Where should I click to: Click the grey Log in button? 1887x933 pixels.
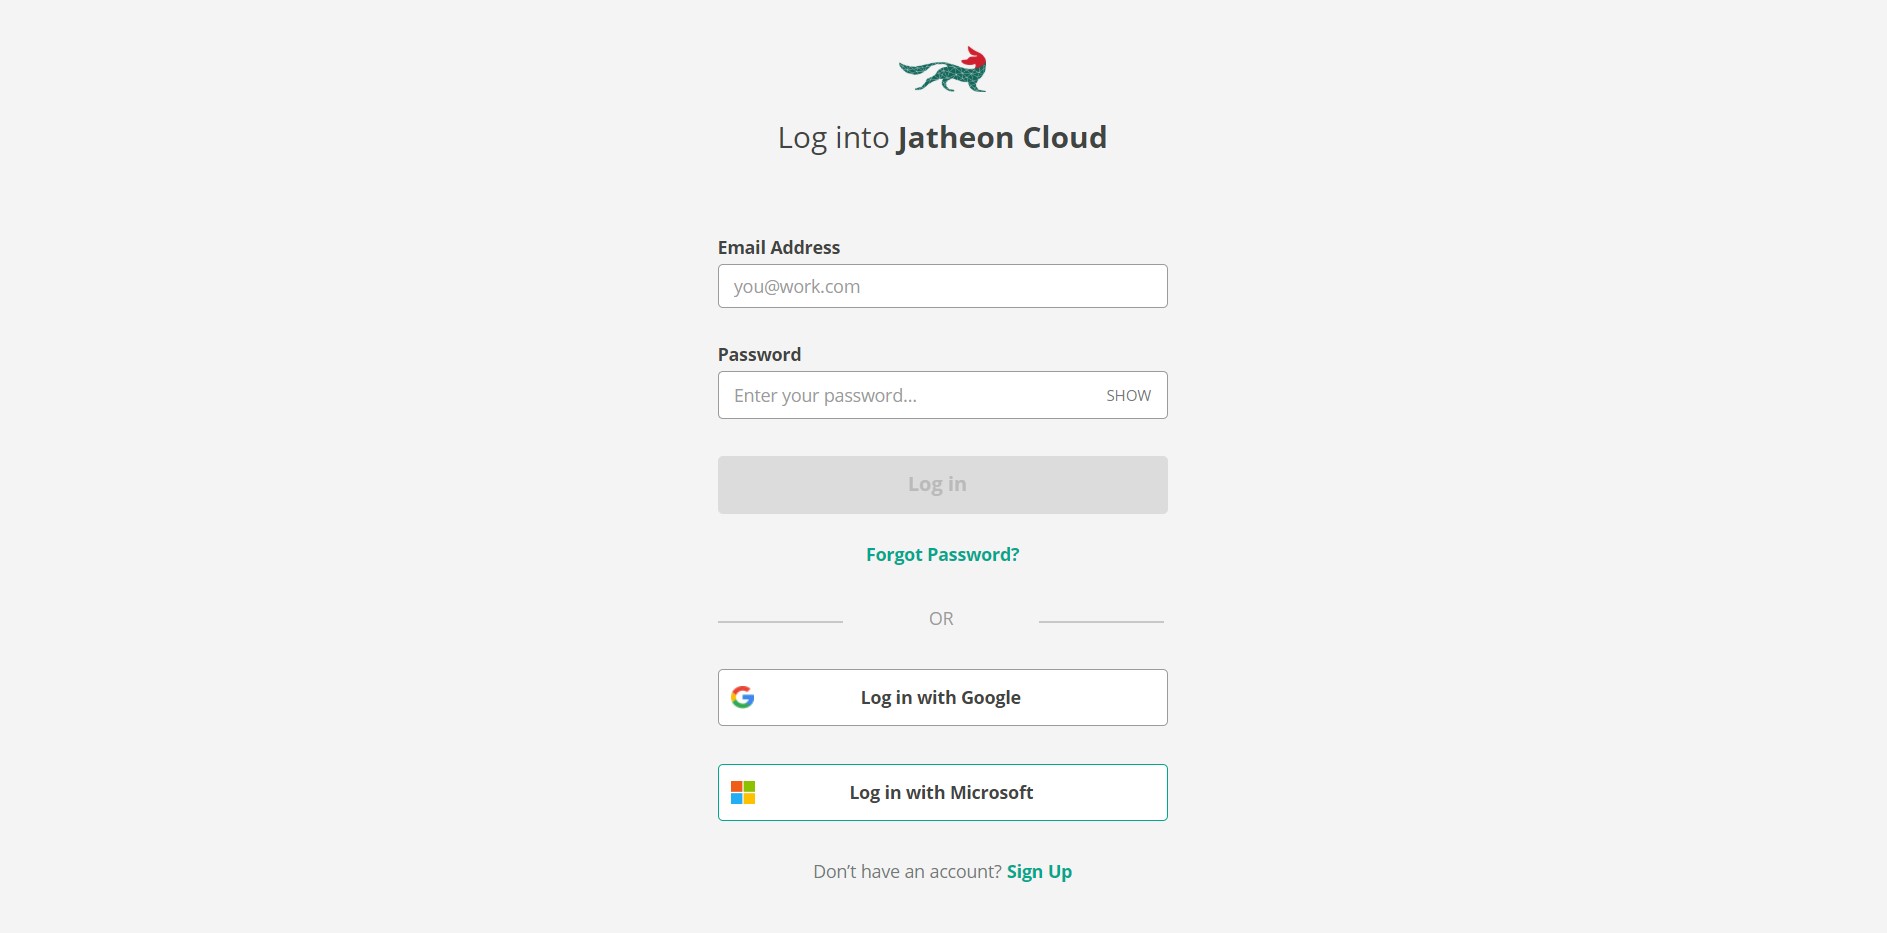pyautogui.click(x=943, y=485)
